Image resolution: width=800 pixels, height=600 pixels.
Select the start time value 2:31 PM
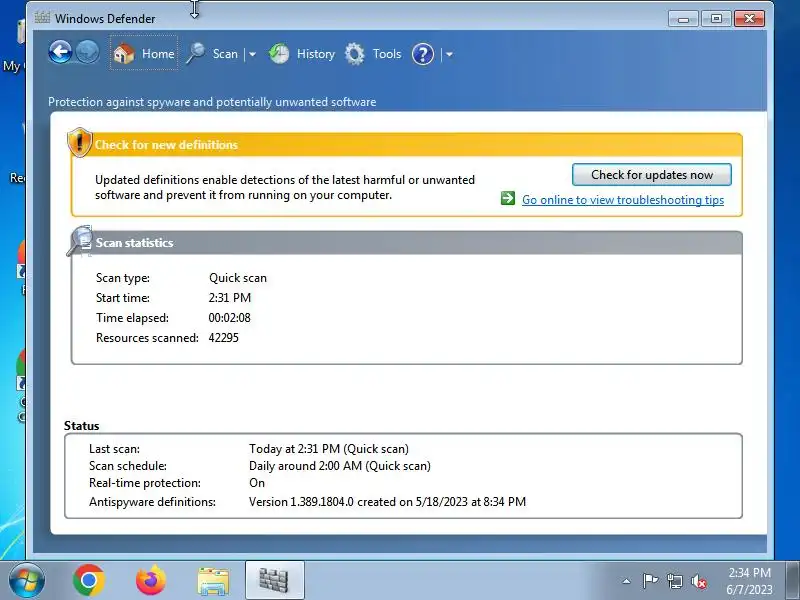[x=230, y=297]
